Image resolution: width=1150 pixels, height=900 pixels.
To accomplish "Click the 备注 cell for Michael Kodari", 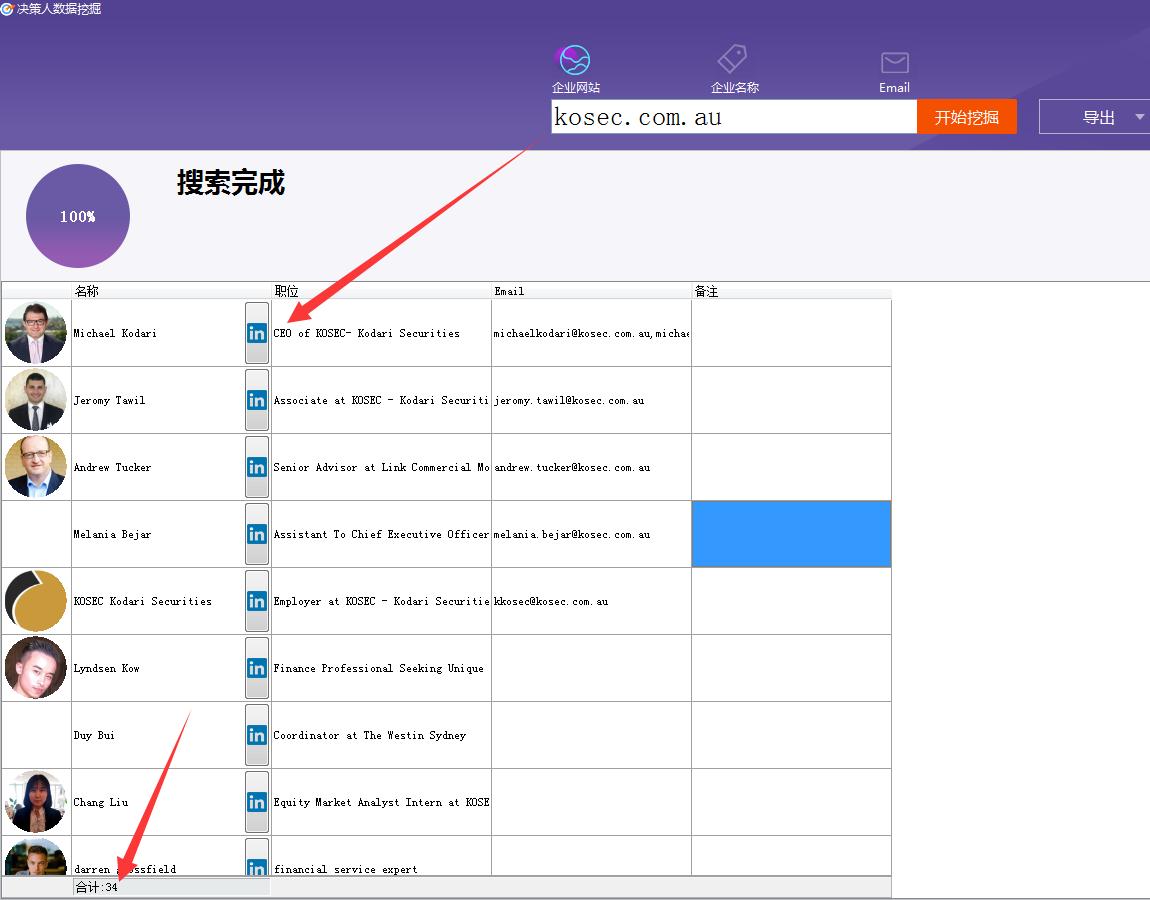I will click(x=791, y=333).
